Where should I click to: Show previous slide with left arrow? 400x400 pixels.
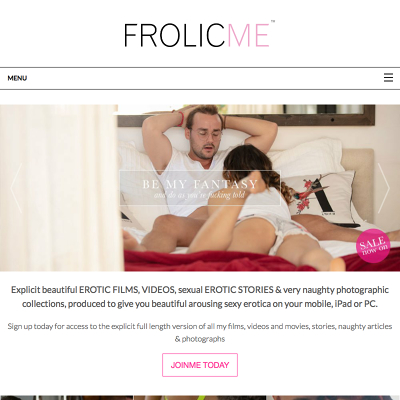click(x=16, y=188)
